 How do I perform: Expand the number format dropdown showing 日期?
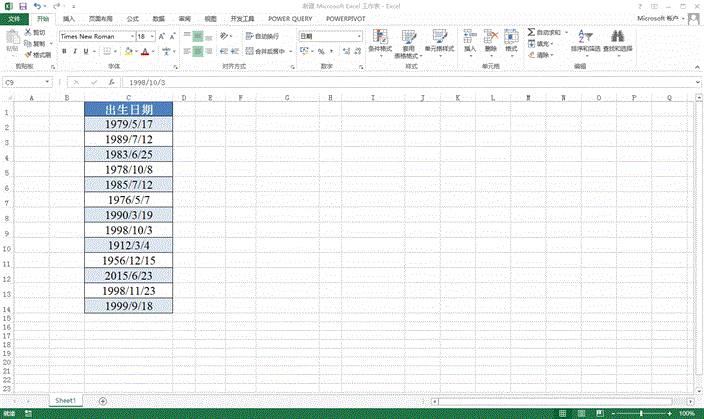click(x=359, y=36)
